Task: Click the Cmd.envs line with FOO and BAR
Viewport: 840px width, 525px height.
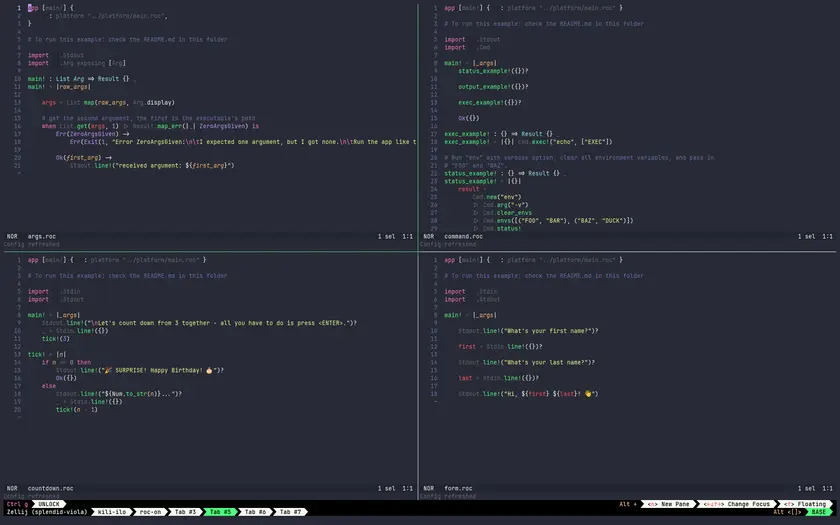Action: (x=553, y=221)
